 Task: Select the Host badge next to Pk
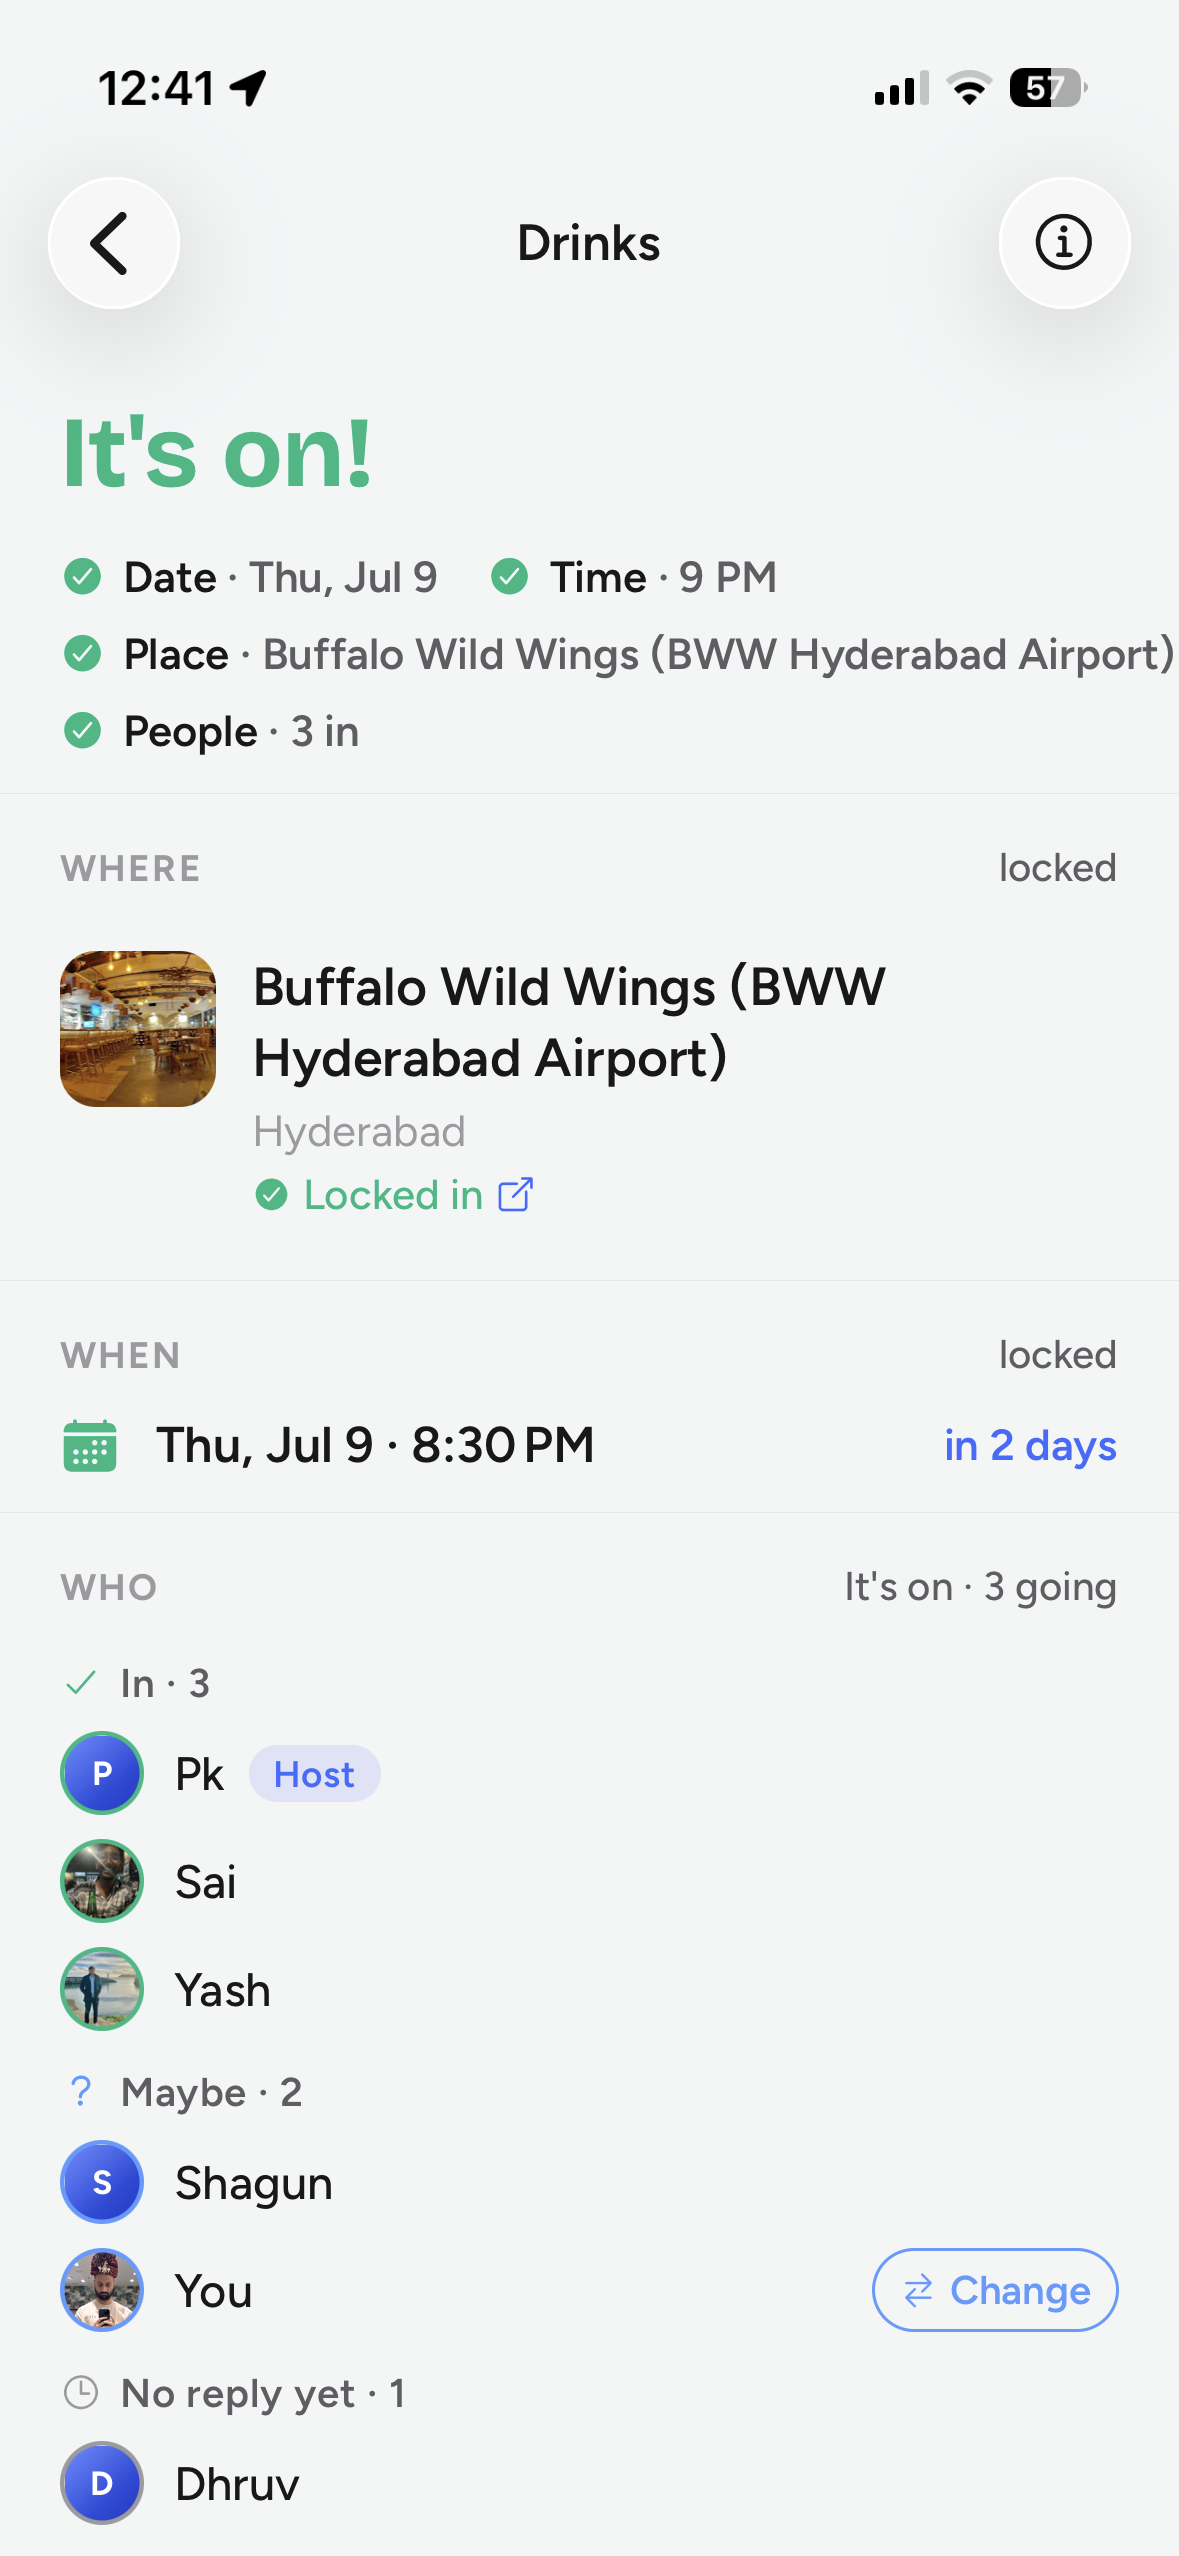coord(315,1774)
